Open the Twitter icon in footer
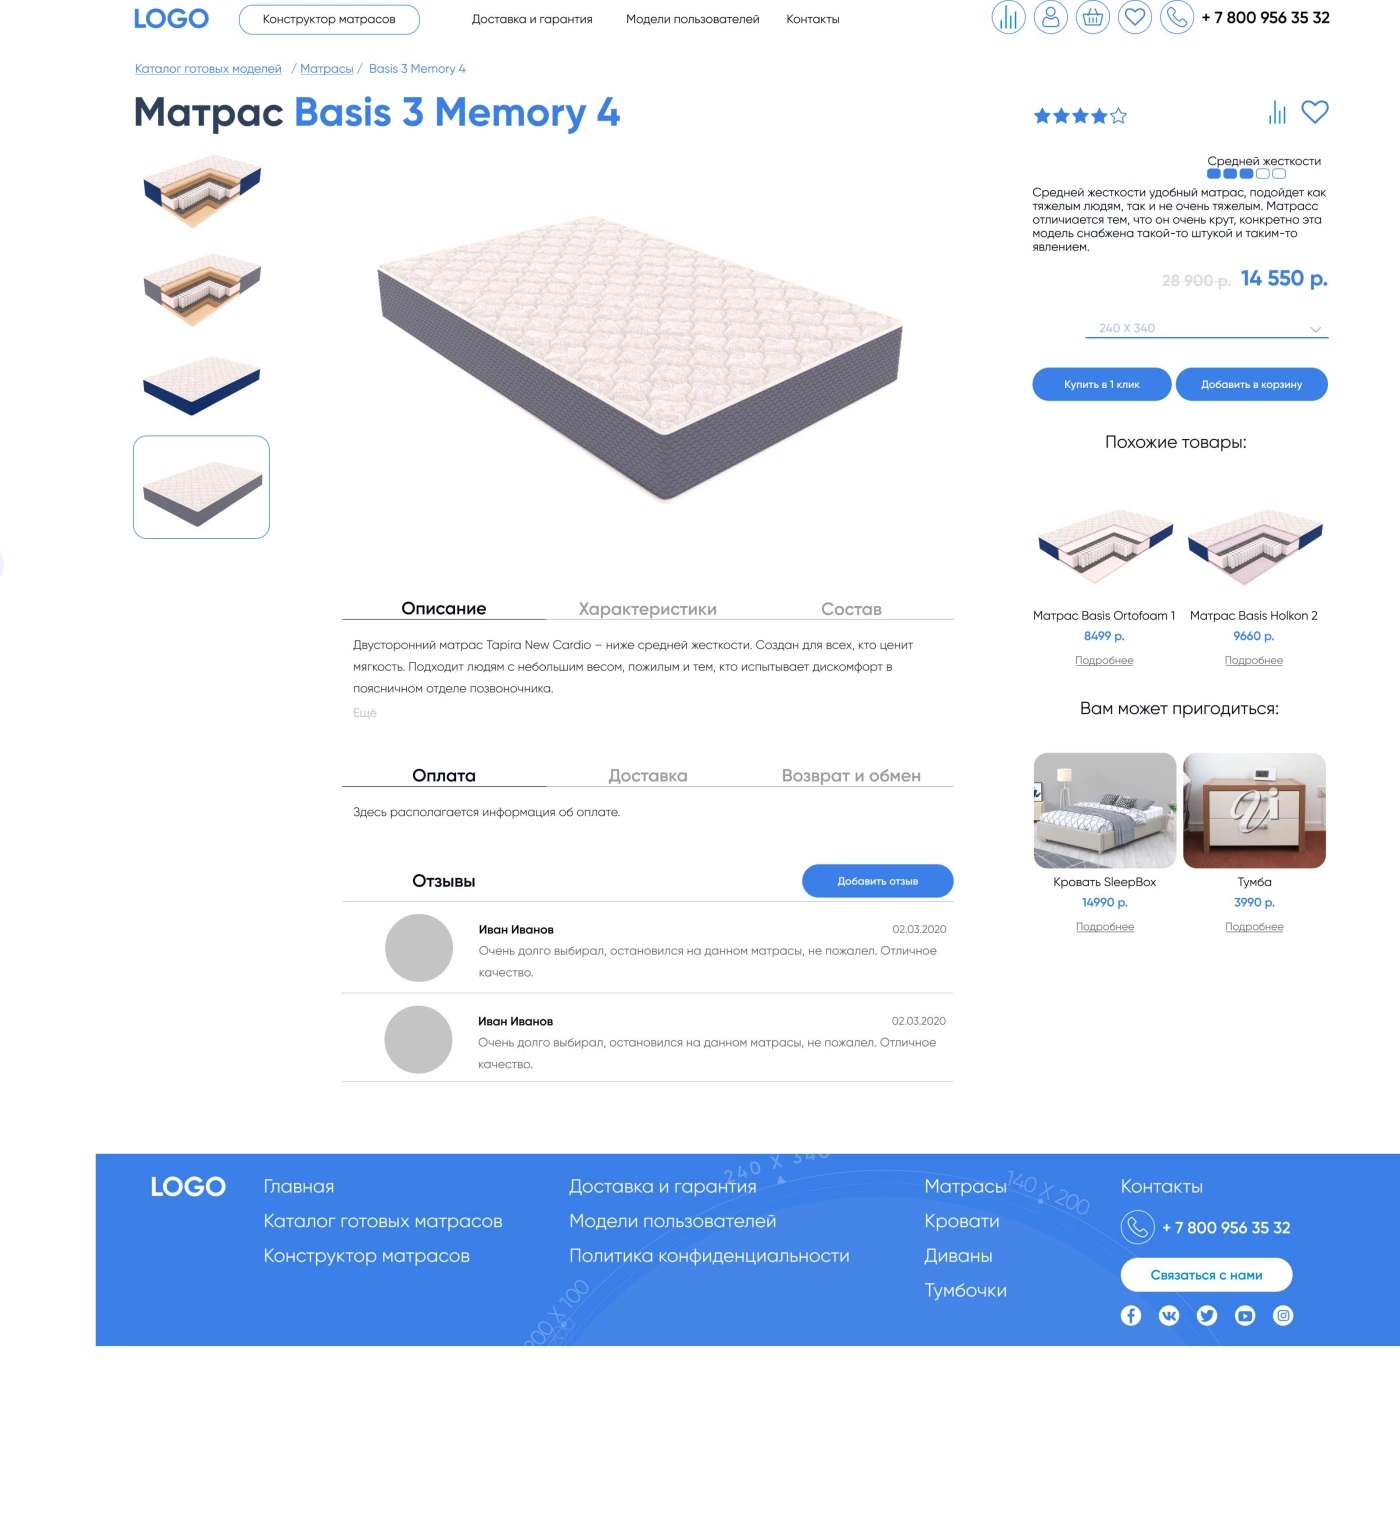1400x1537 pixels. tap(1207, 1315)
